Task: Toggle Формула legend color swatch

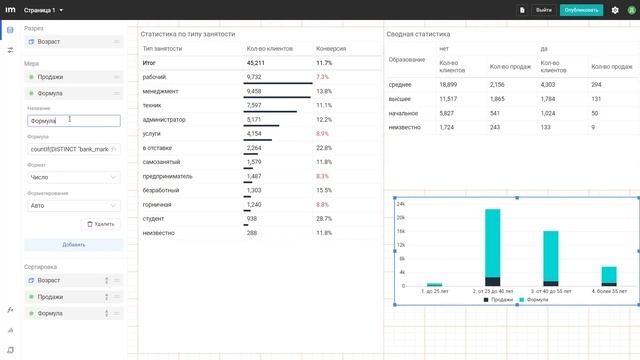Action: pos(521,300)
